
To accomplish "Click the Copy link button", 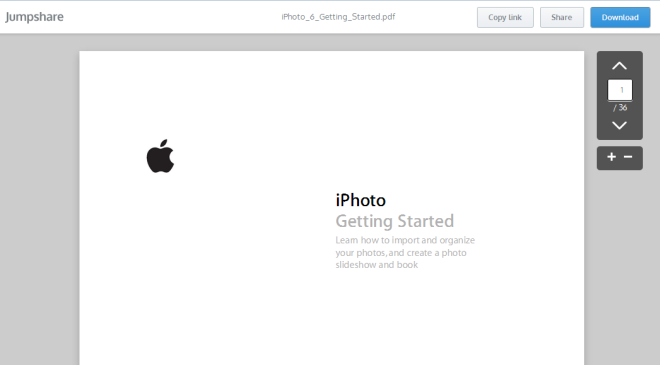I will point(505,17).
